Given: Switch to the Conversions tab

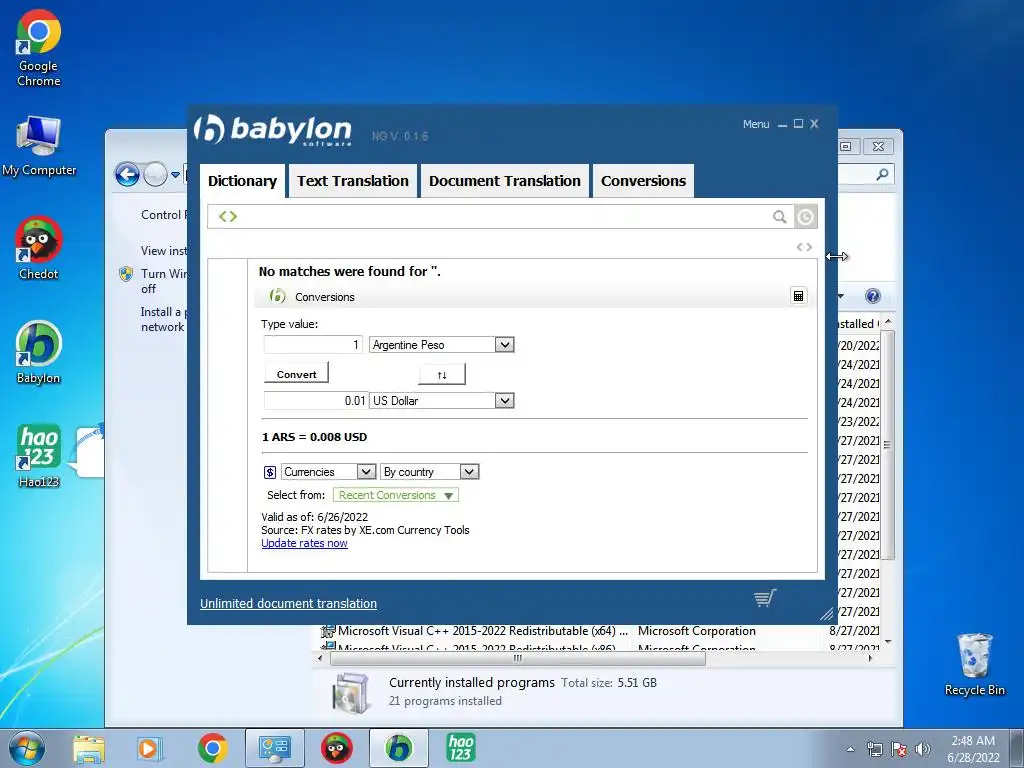Looking at the screenshot, I should click(x=643, y=181).
